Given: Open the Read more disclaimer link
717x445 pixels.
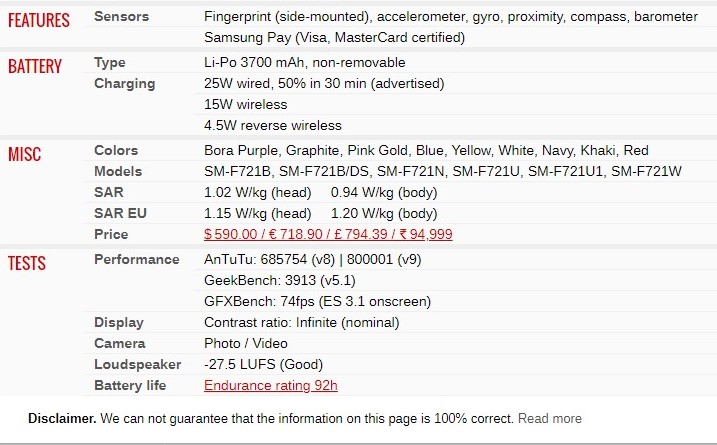Looking at the screenshot, I should pyautogui.click(x=550, y=418).
